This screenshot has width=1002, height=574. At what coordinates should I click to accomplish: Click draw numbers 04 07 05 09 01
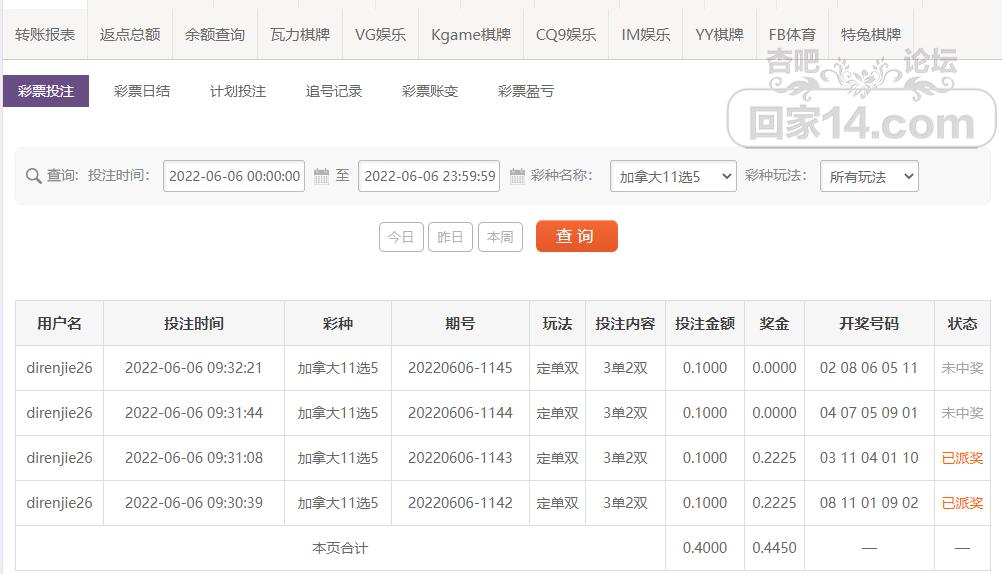(869, 413)
